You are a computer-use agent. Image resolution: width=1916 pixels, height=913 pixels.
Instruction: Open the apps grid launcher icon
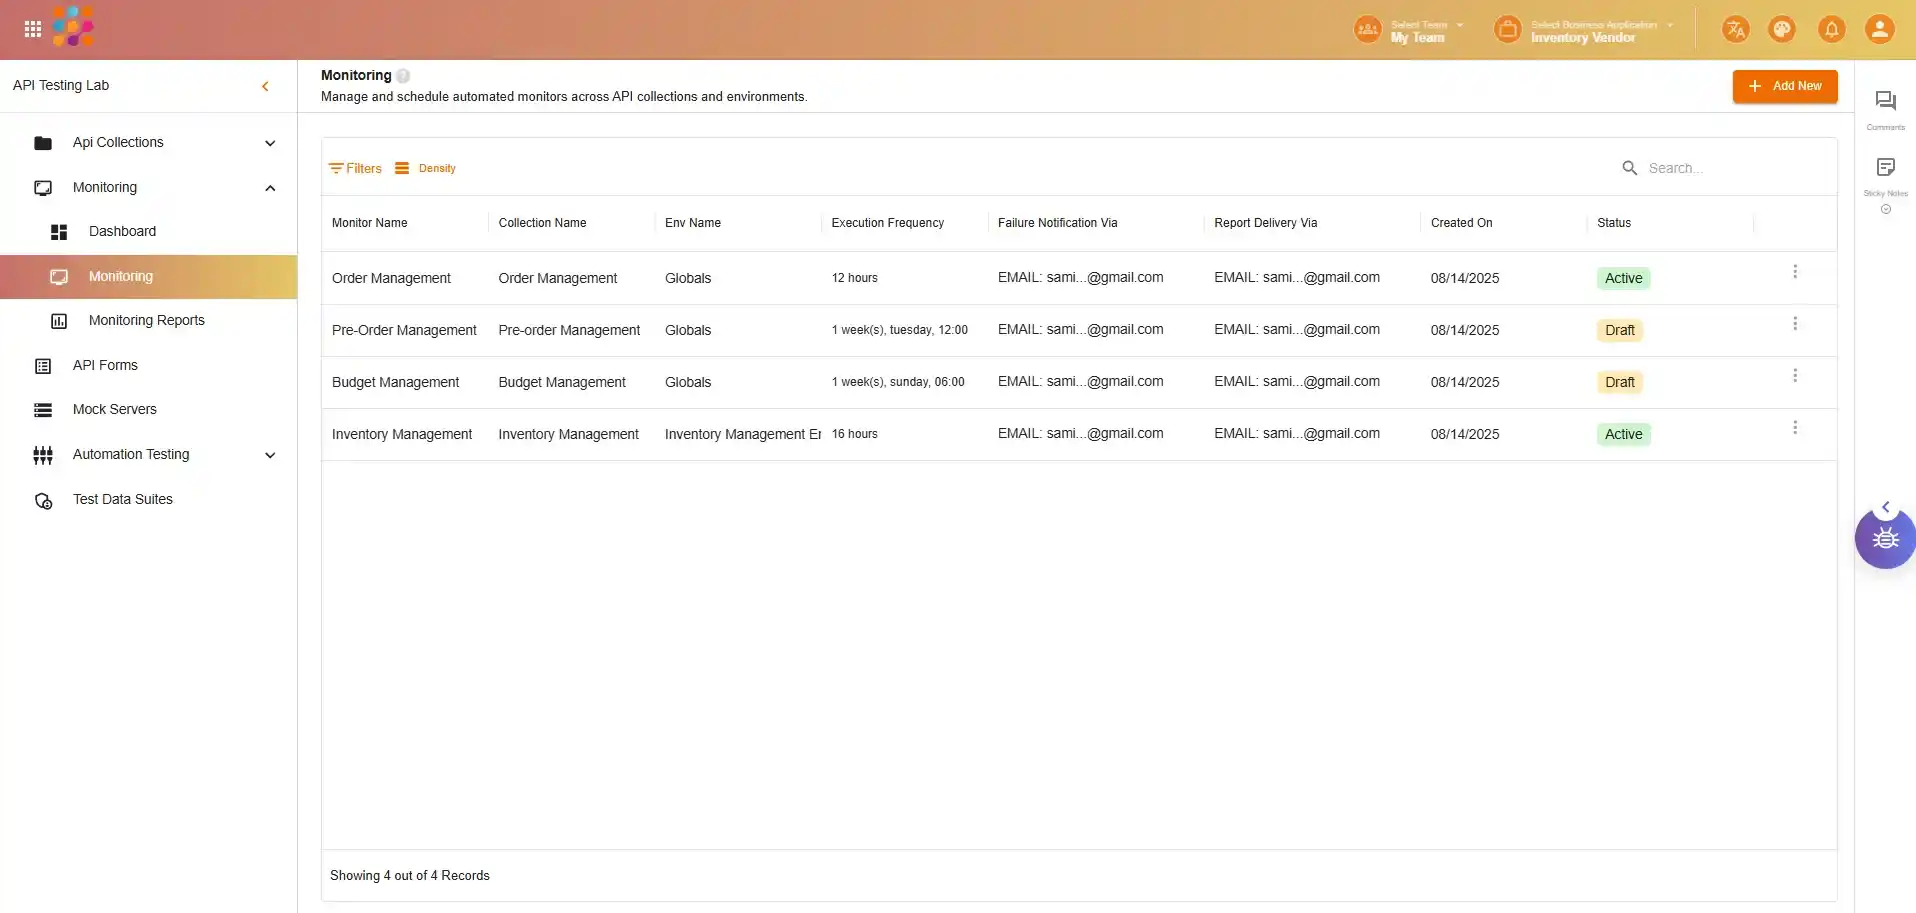pos(33,29)
